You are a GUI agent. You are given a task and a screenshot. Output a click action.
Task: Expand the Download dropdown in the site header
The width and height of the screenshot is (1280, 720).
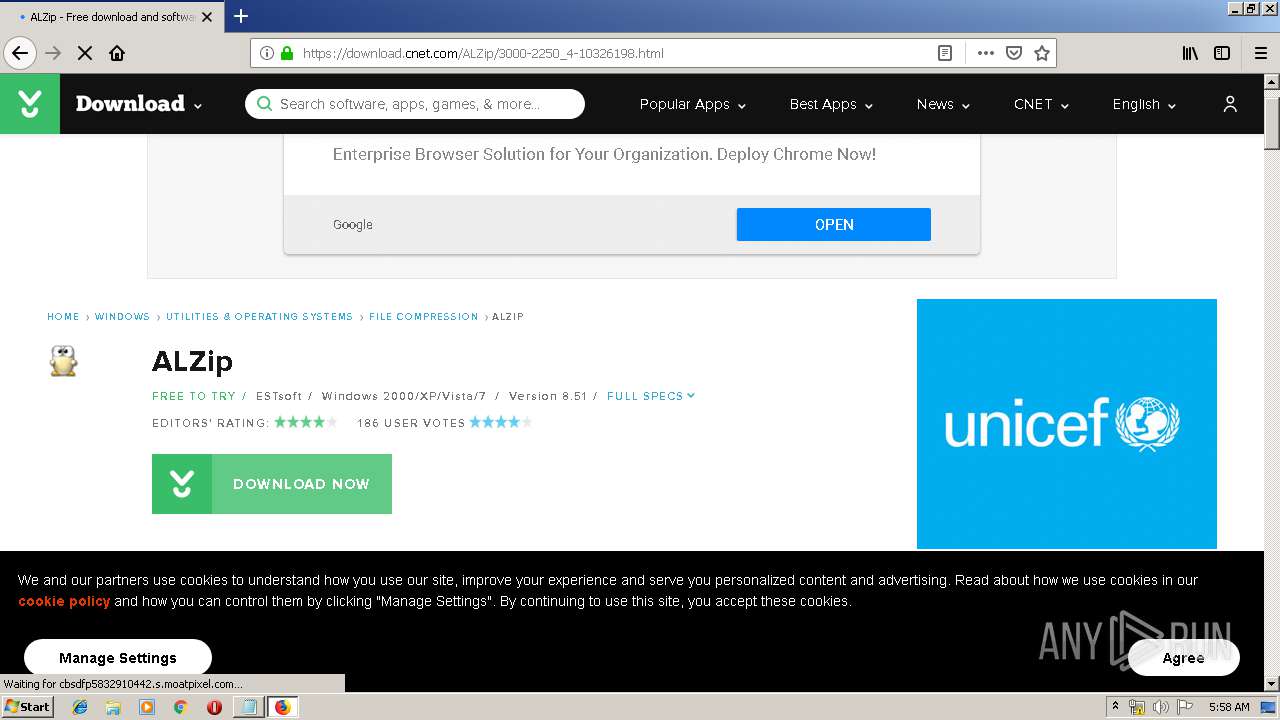(x=139, y=104)
